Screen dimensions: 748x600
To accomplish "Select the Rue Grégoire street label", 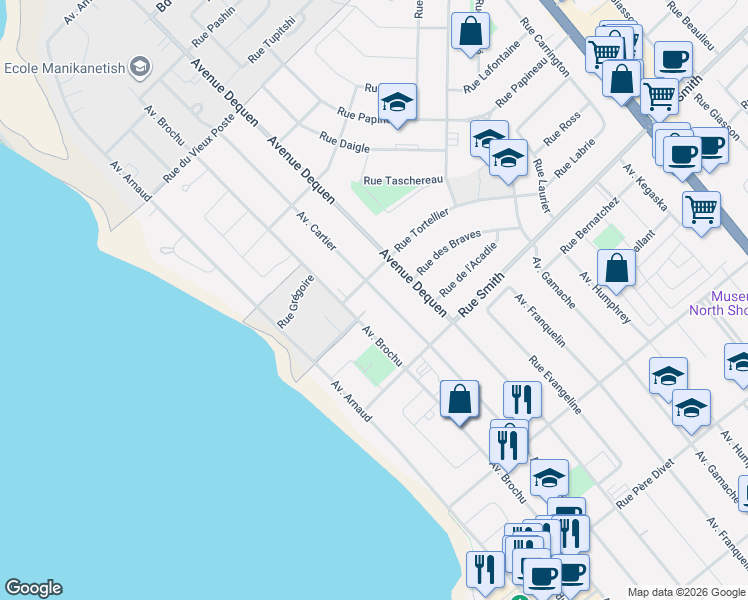I will pos(296,302).
